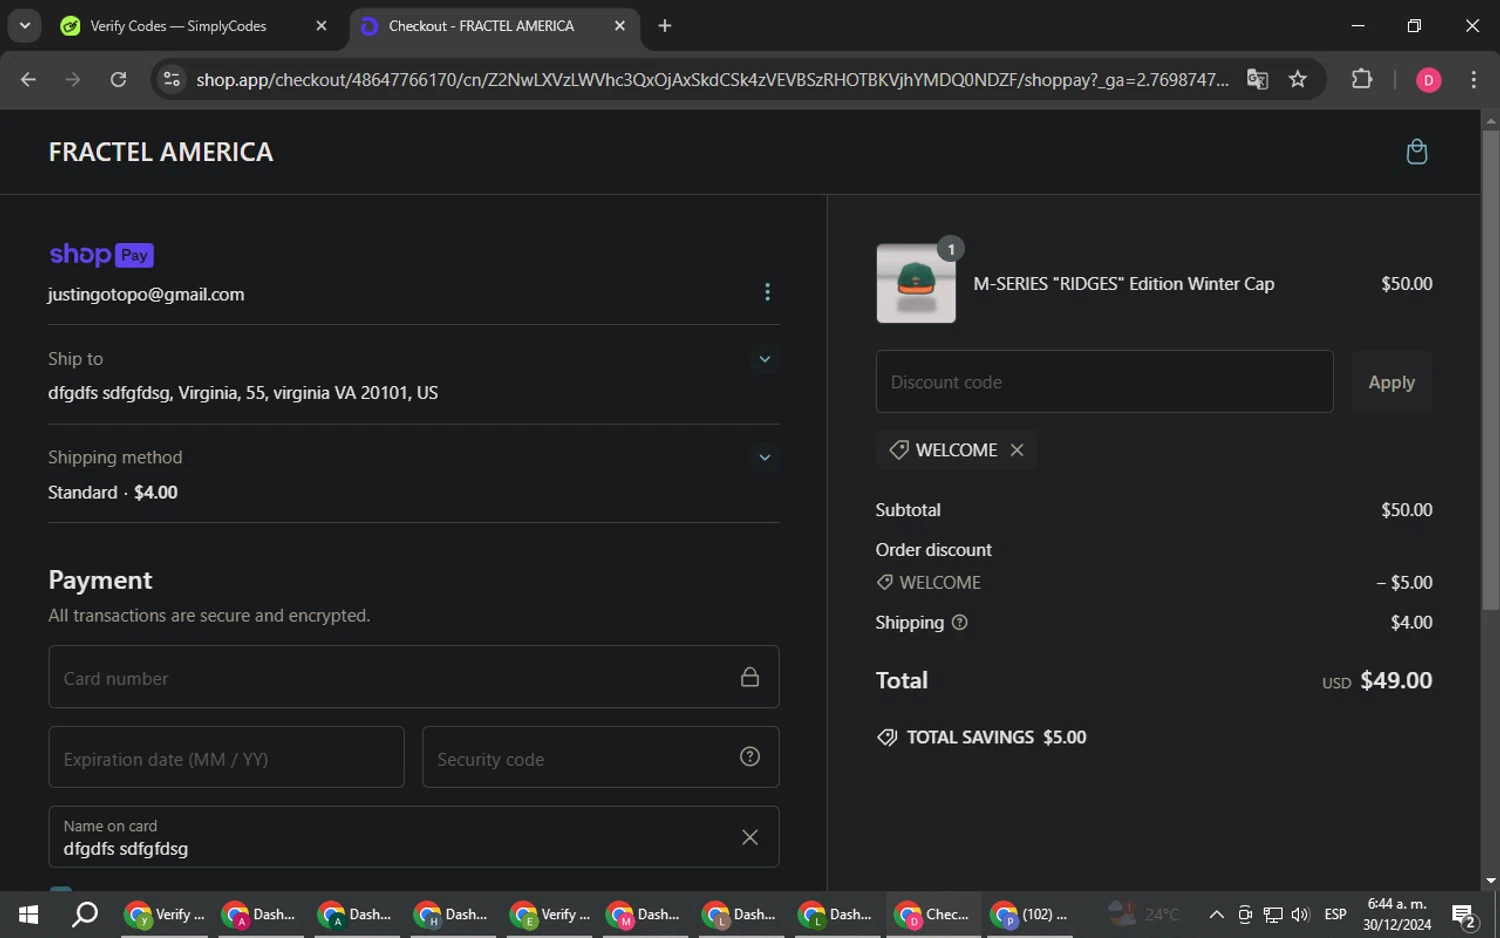Click the winter cap product thumbnail

(916, 284)
